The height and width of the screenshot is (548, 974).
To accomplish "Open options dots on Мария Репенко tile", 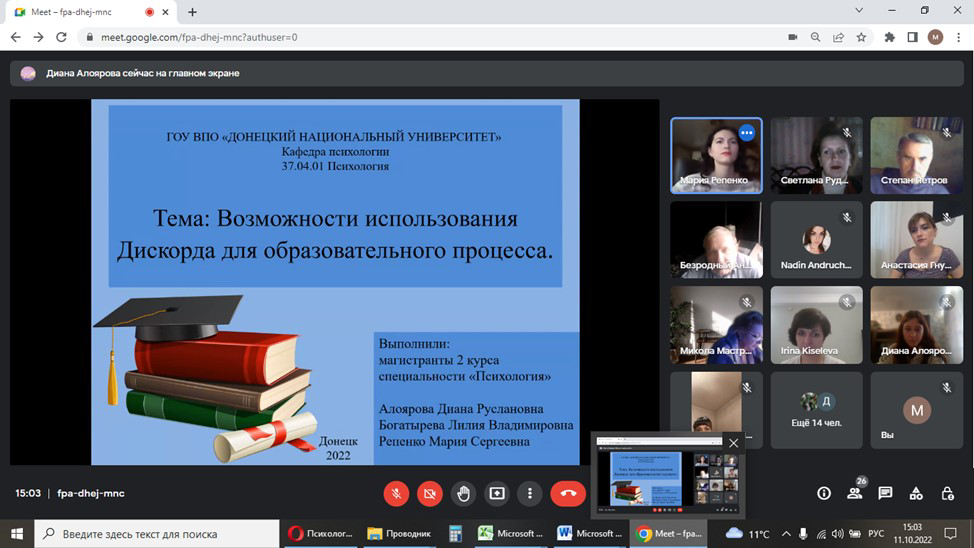I will coord(747,132).
